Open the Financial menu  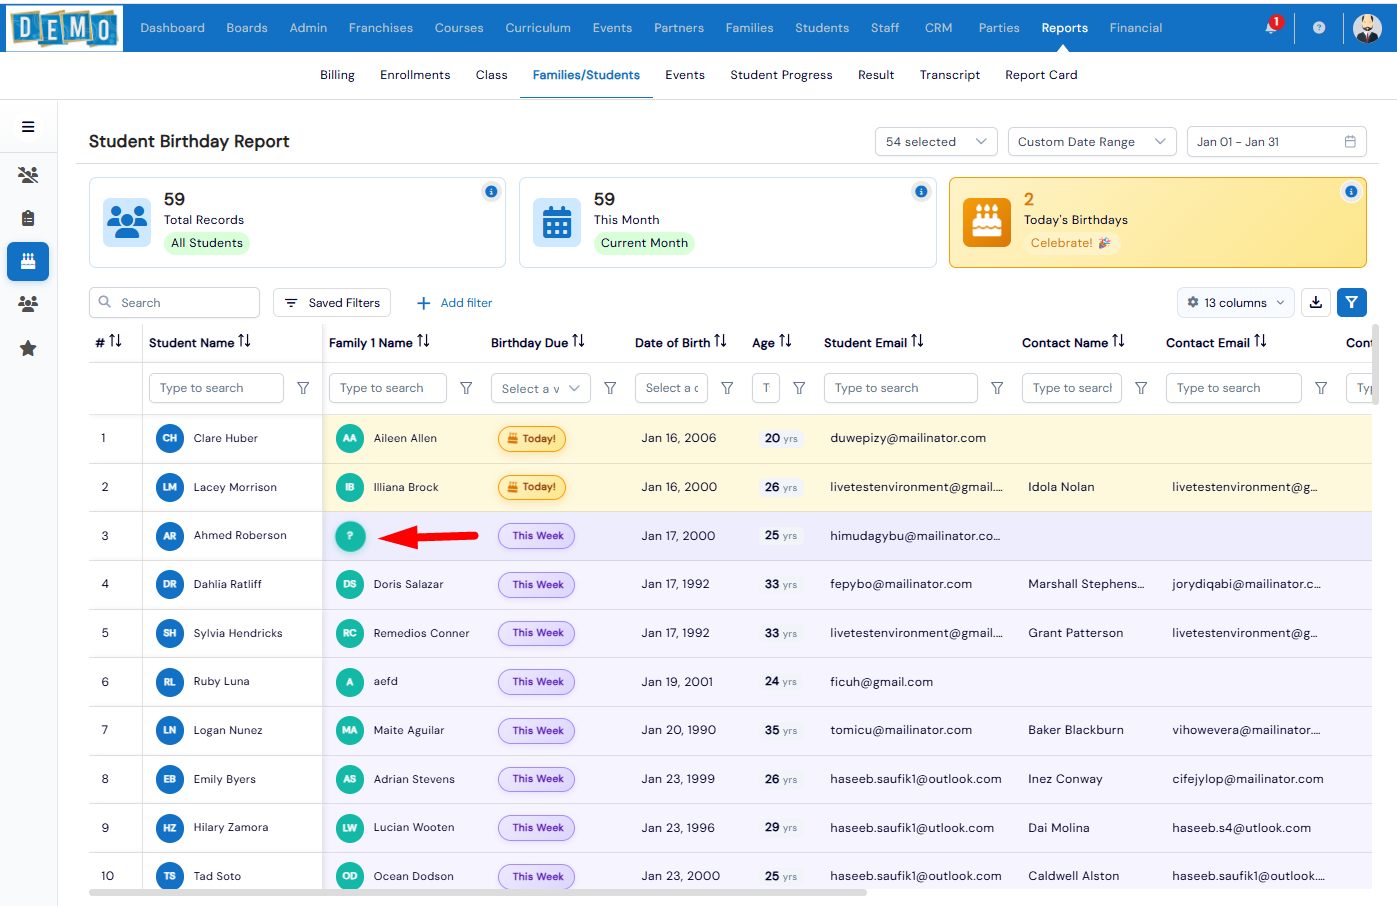[x=1135, y=28]
